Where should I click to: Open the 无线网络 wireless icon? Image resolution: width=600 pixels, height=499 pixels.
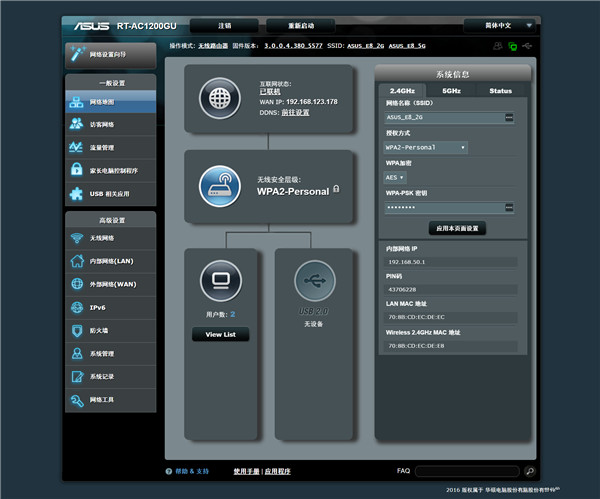coord(77,238)
